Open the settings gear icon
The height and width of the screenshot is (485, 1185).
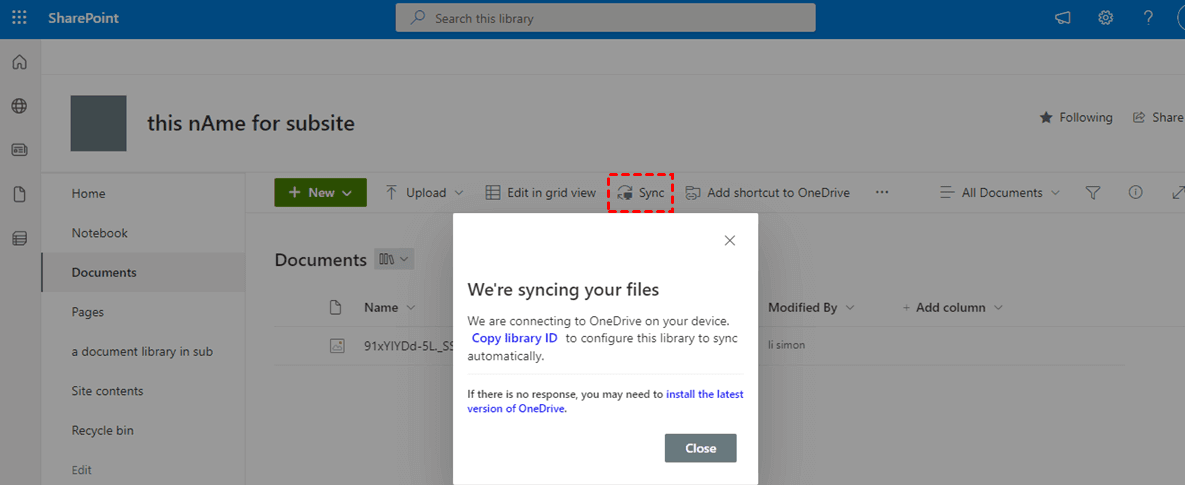(1106, 18)
